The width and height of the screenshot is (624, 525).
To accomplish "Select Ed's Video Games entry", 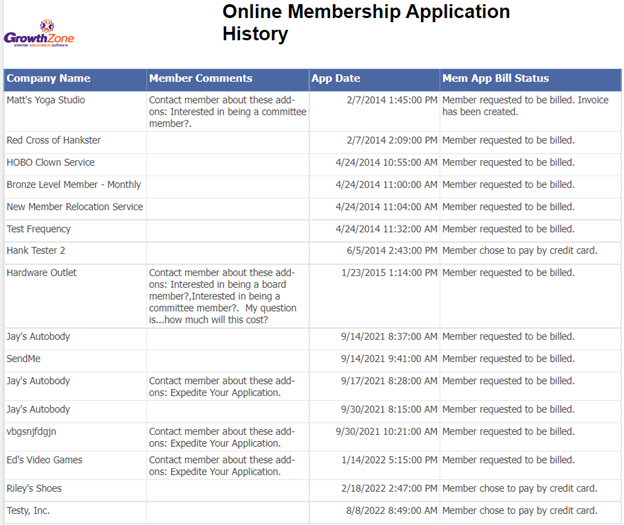I will tap(44, 460).
